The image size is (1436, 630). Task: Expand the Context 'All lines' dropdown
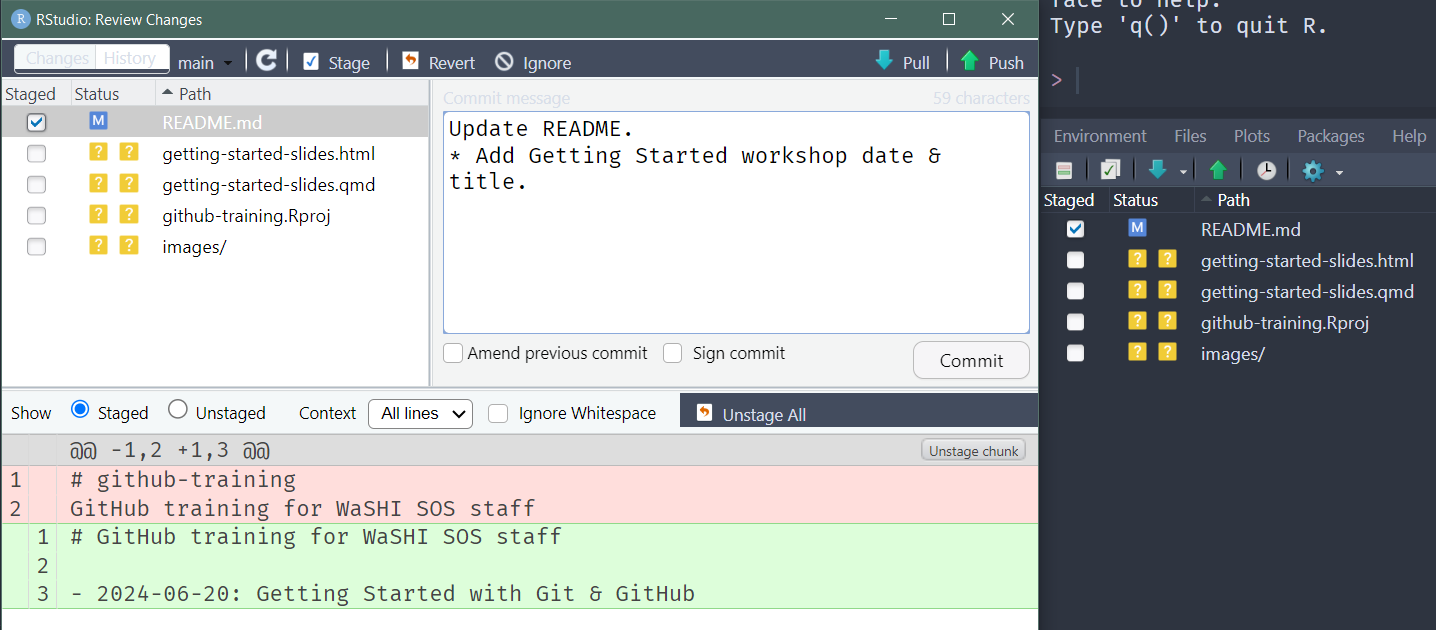(x=420, y=413)
